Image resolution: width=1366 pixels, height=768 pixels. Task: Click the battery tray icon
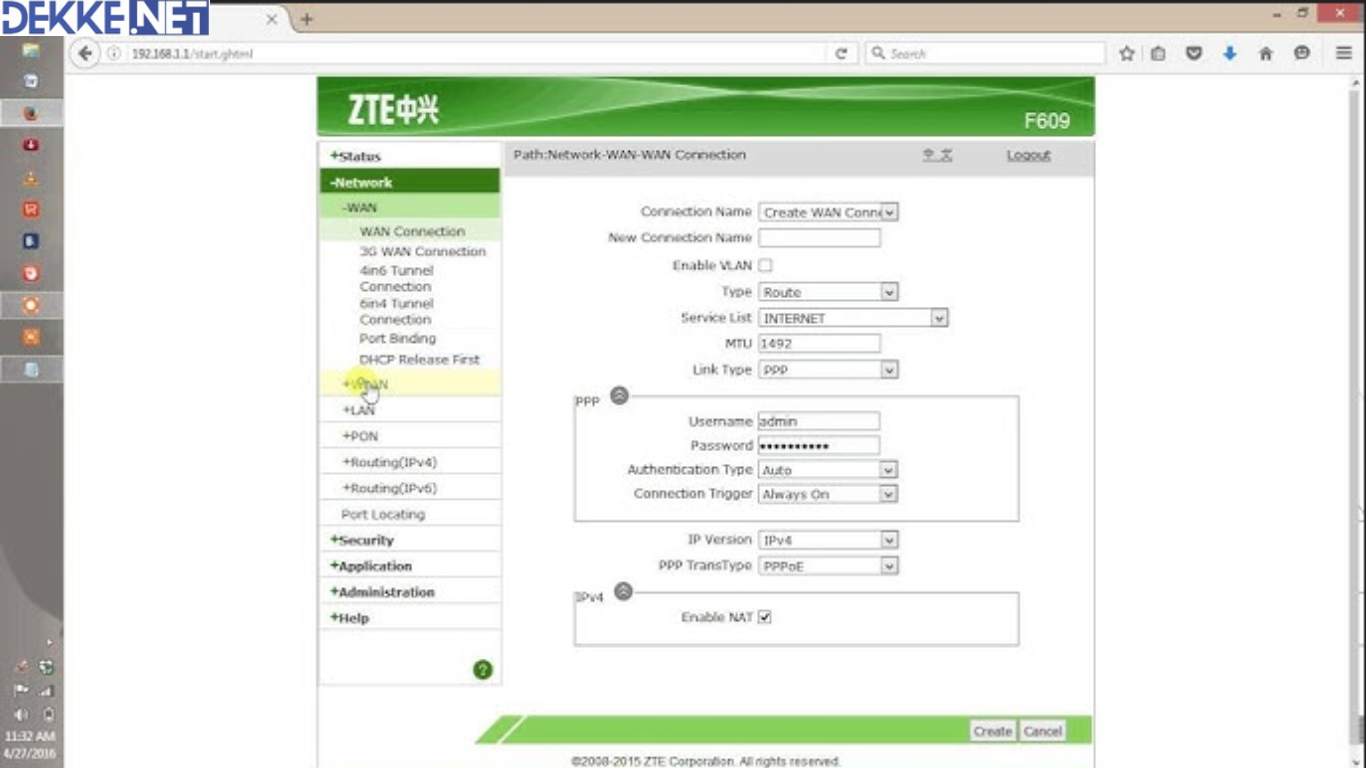[x=48, y=715]
